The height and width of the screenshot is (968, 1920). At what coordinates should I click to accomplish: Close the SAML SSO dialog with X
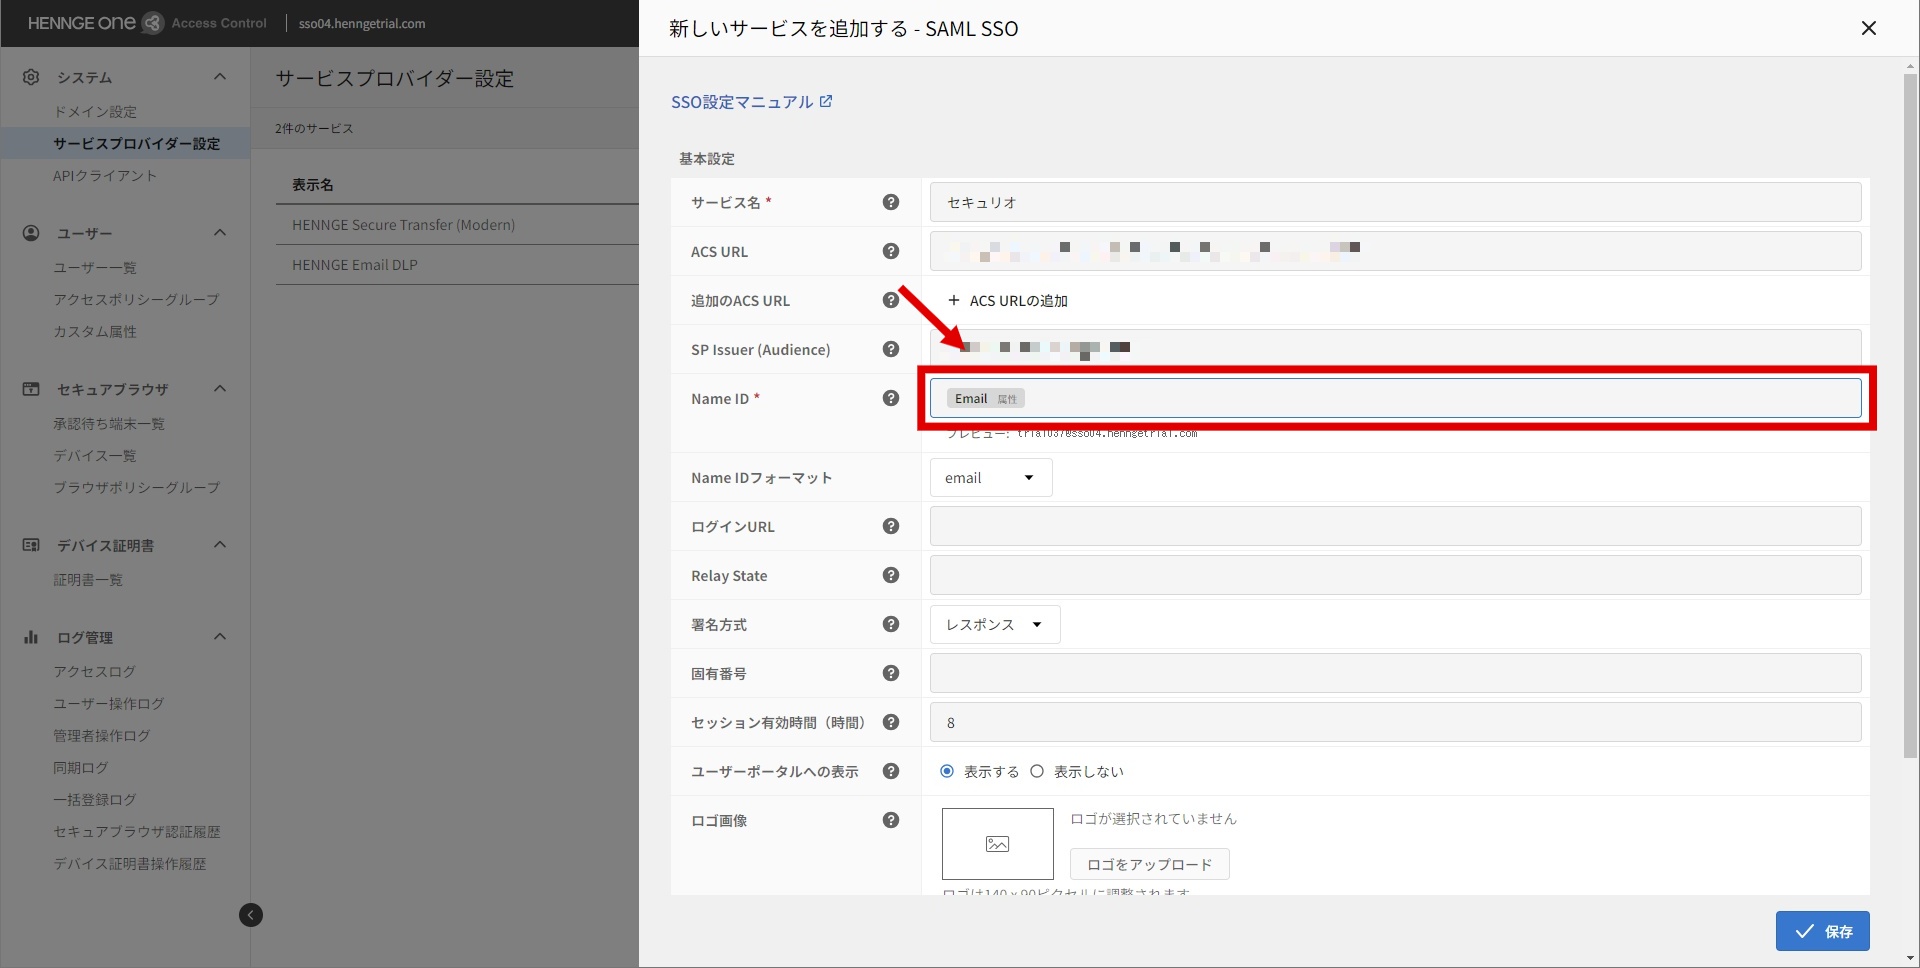point(1868,28)
